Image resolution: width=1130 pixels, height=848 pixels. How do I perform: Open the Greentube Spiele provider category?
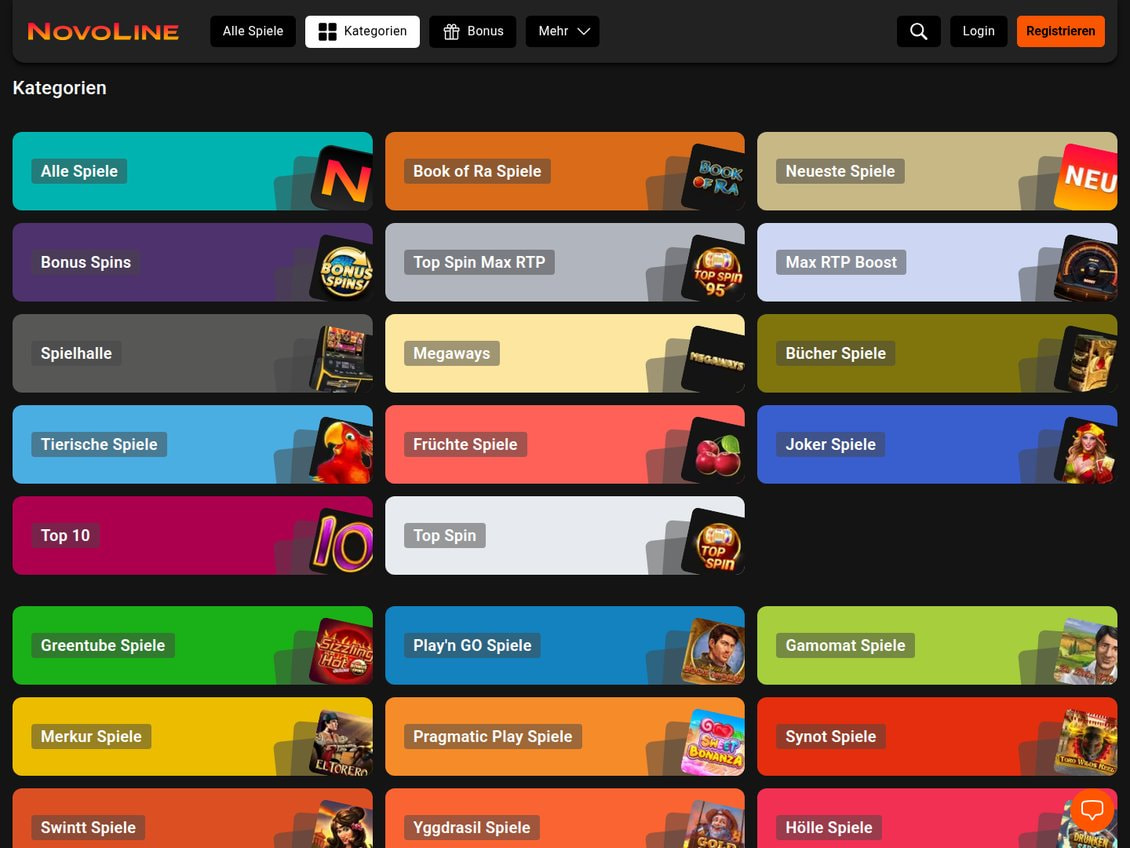click(x=192, y=645)
